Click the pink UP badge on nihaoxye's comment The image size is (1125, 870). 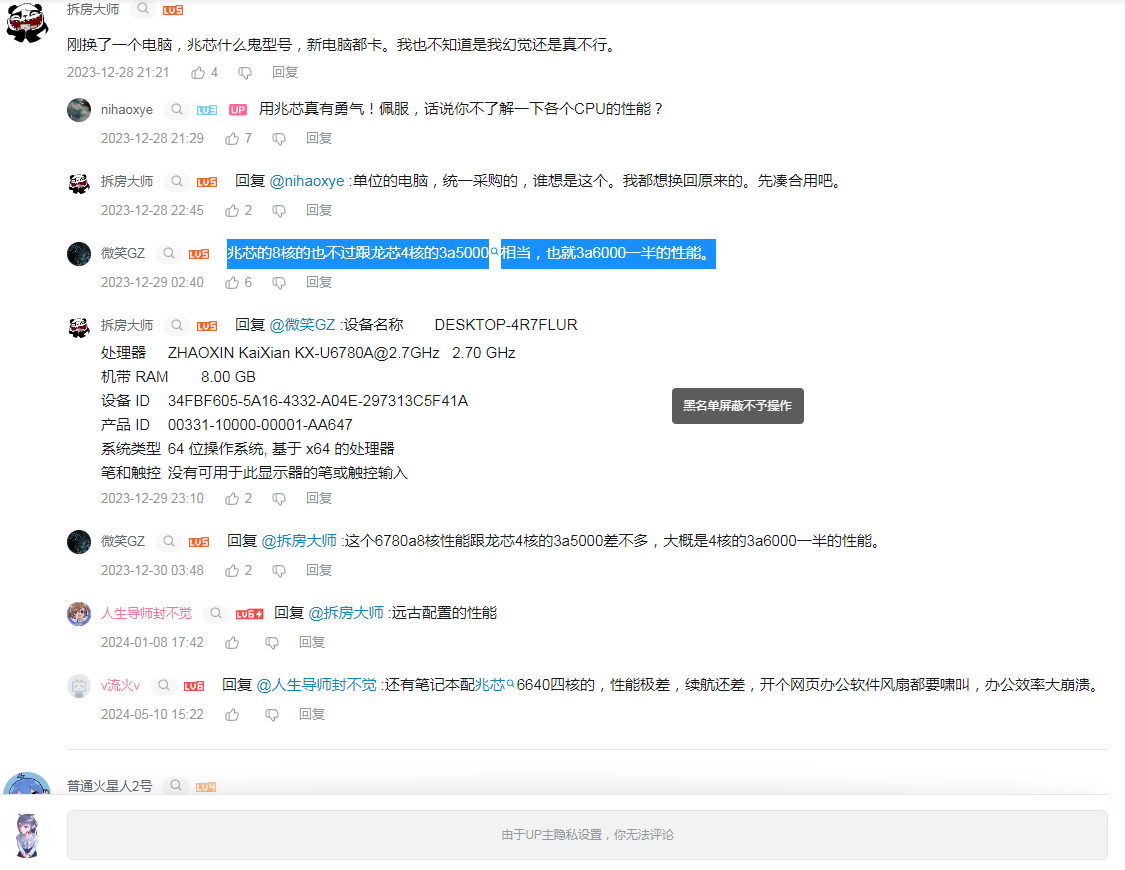(237, 108)
